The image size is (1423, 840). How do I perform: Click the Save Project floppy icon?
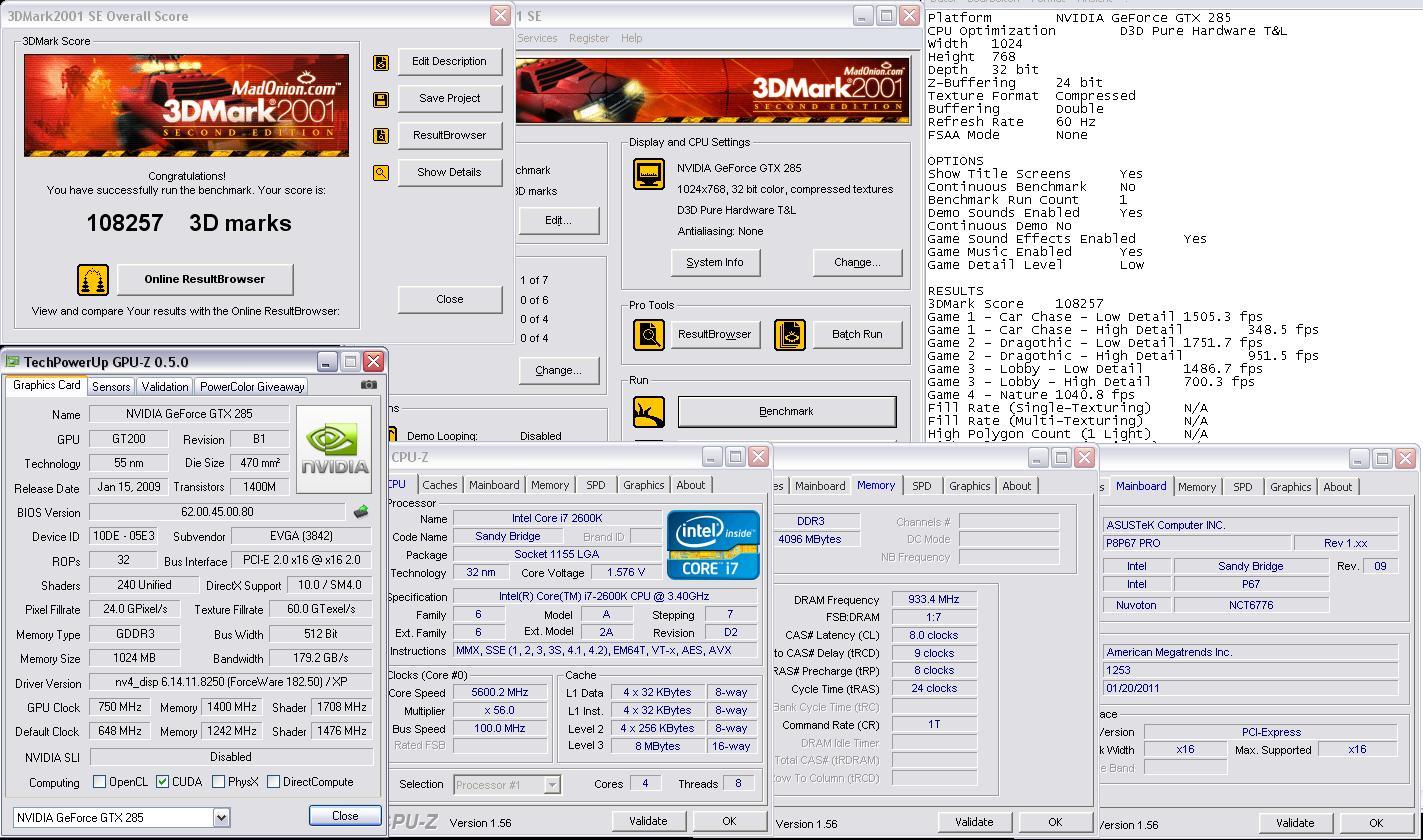tap(381, 99)
